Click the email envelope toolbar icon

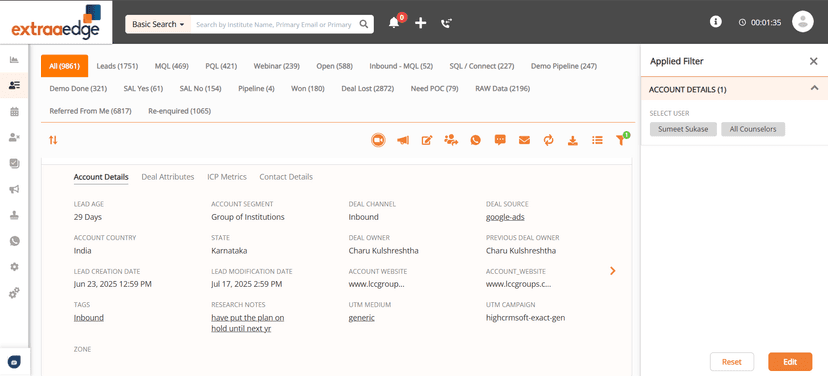pos(524,140)
